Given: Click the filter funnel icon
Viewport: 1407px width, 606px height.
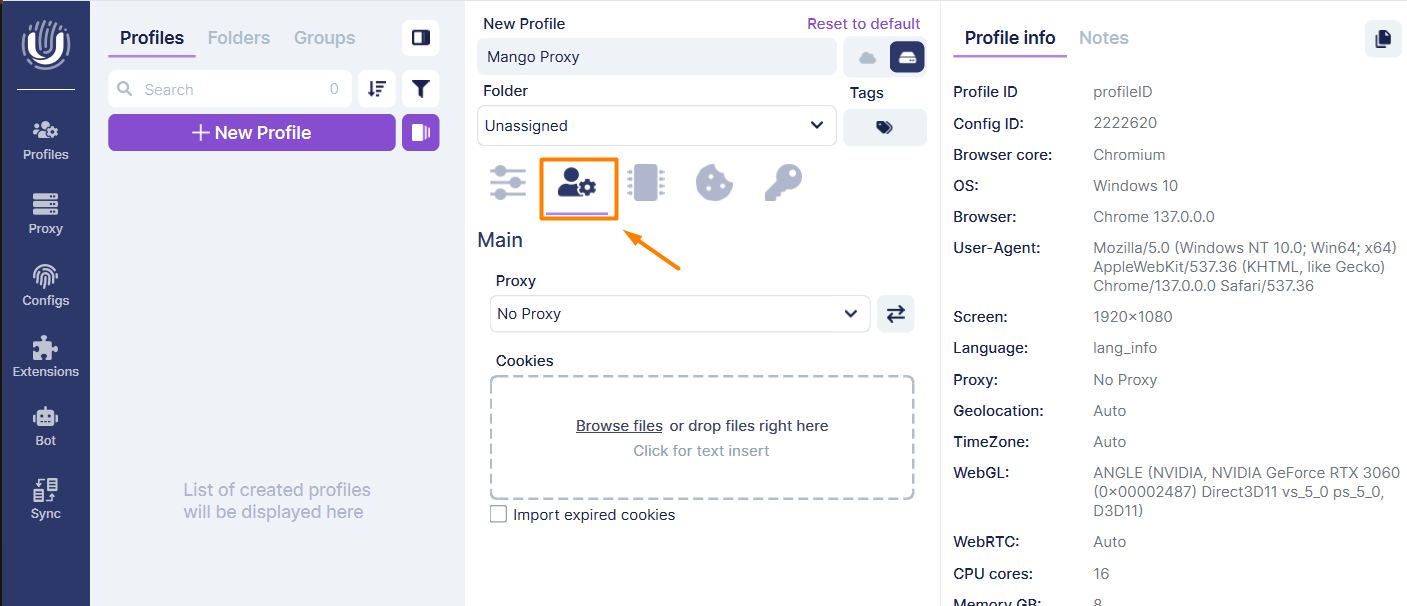Looking at the screenshot, I should coord(421,89).
